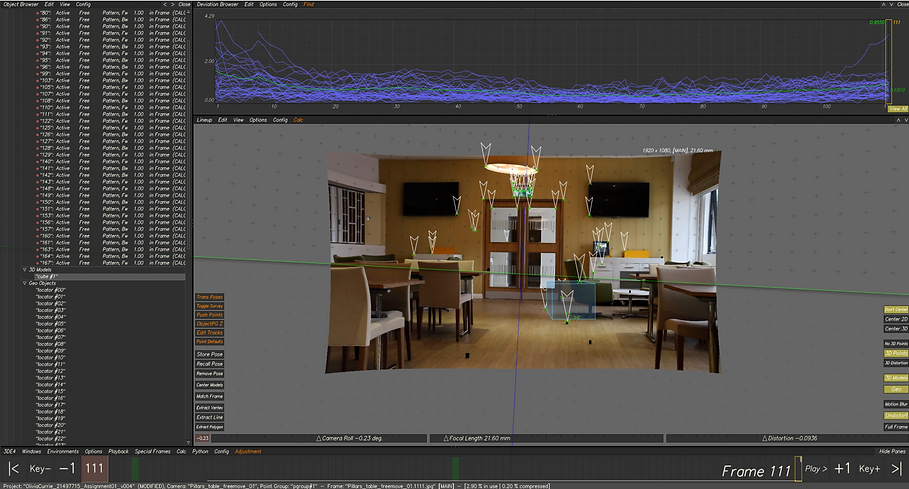Enable the Center 3D view option
The width and height of the screenshot is (909, 489).
click(x=896, y=329)
